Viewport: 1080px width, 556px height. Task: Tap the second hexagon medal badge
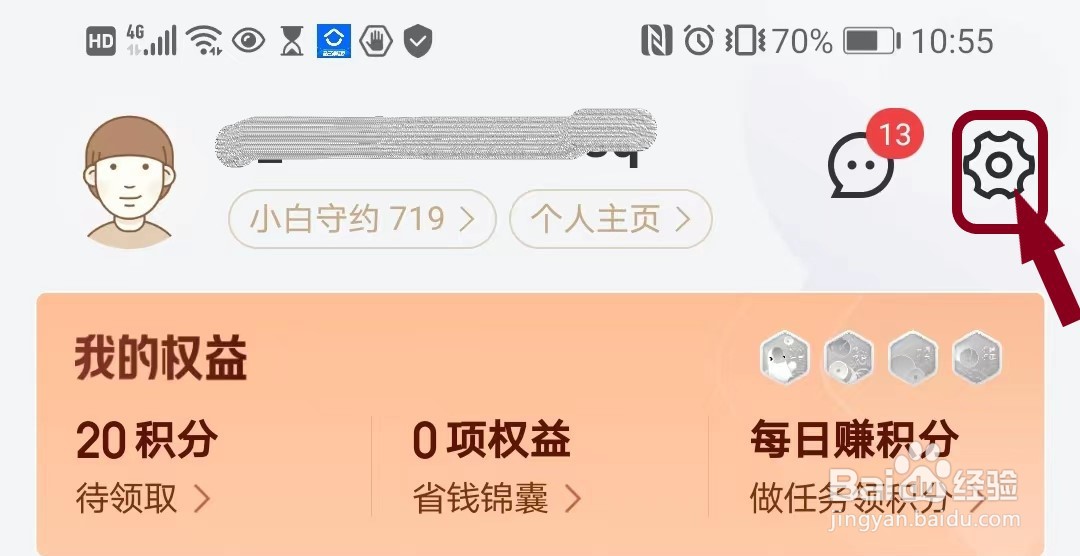[x=849, y=358]
